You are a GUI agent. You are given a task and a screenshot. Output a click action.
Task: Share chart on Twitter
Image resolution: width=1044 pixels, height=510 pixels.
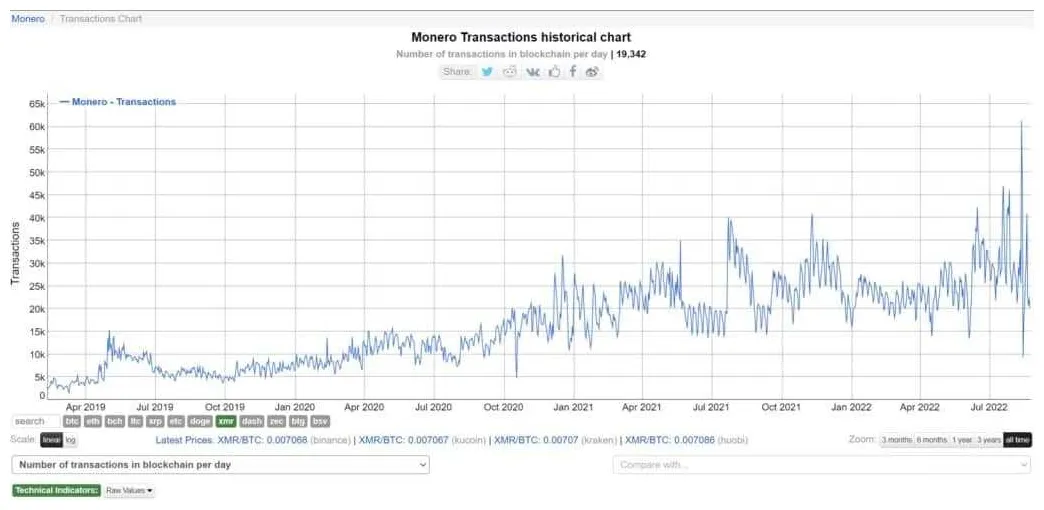click(x=487, y=72)
